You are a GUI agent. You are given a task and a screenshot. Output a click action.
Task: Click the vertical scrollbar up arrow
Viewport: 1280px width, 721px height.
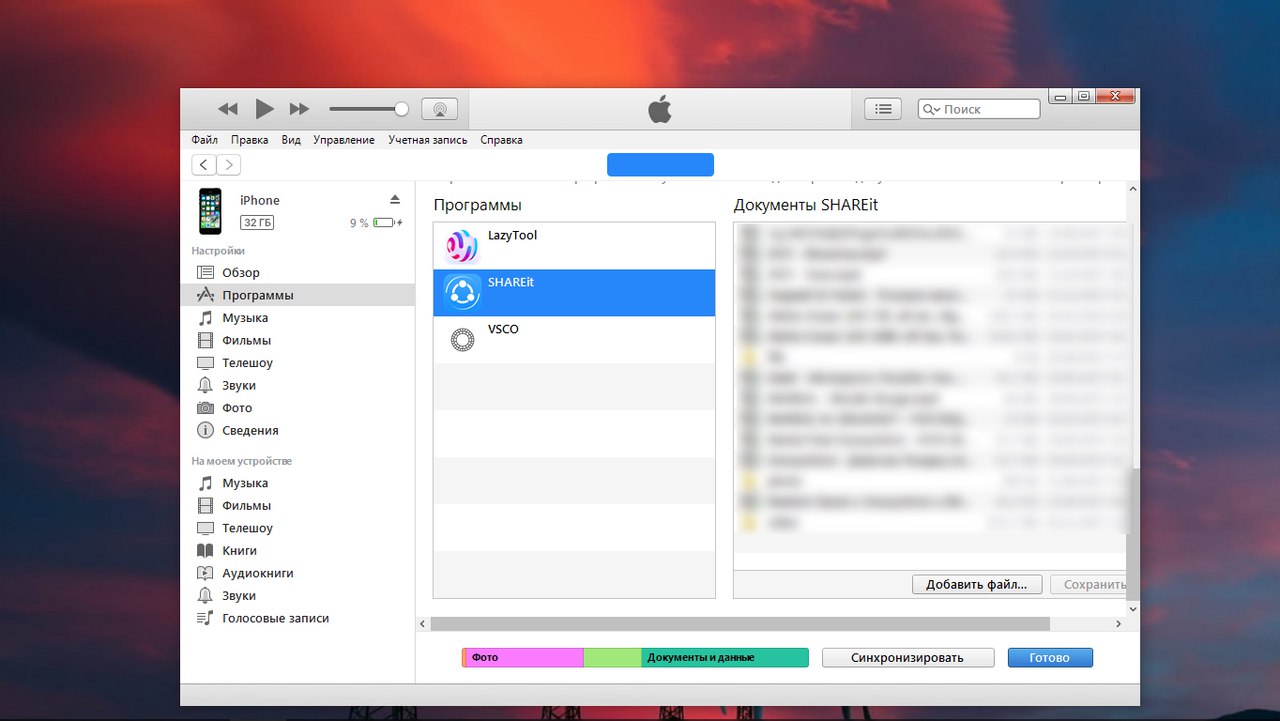[1133, 189]
